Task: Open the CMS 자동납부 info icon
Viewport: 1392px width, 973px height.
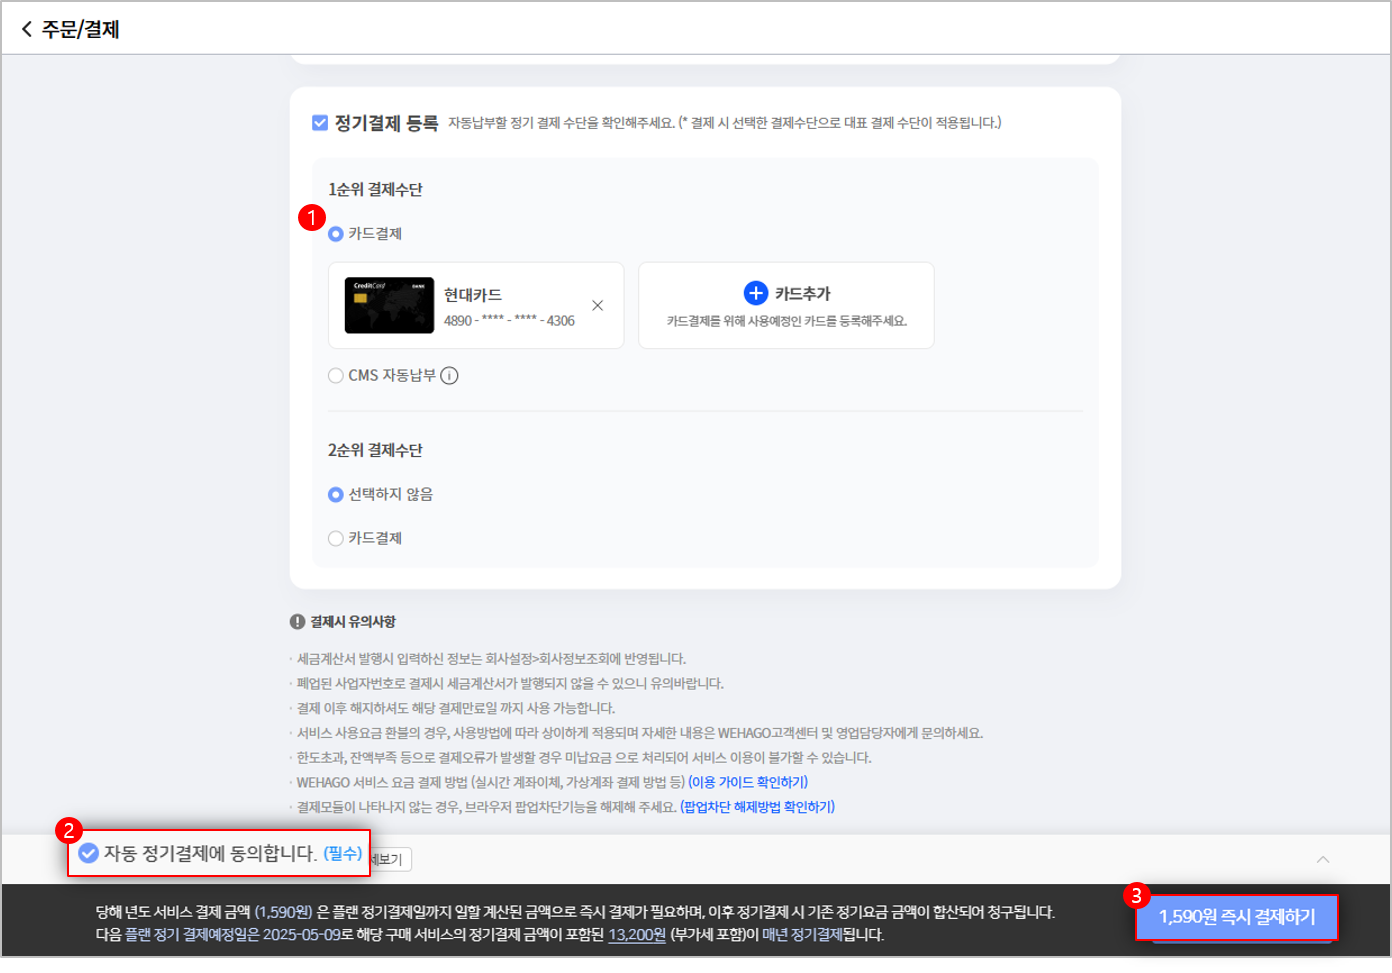Action: [450, 376]
